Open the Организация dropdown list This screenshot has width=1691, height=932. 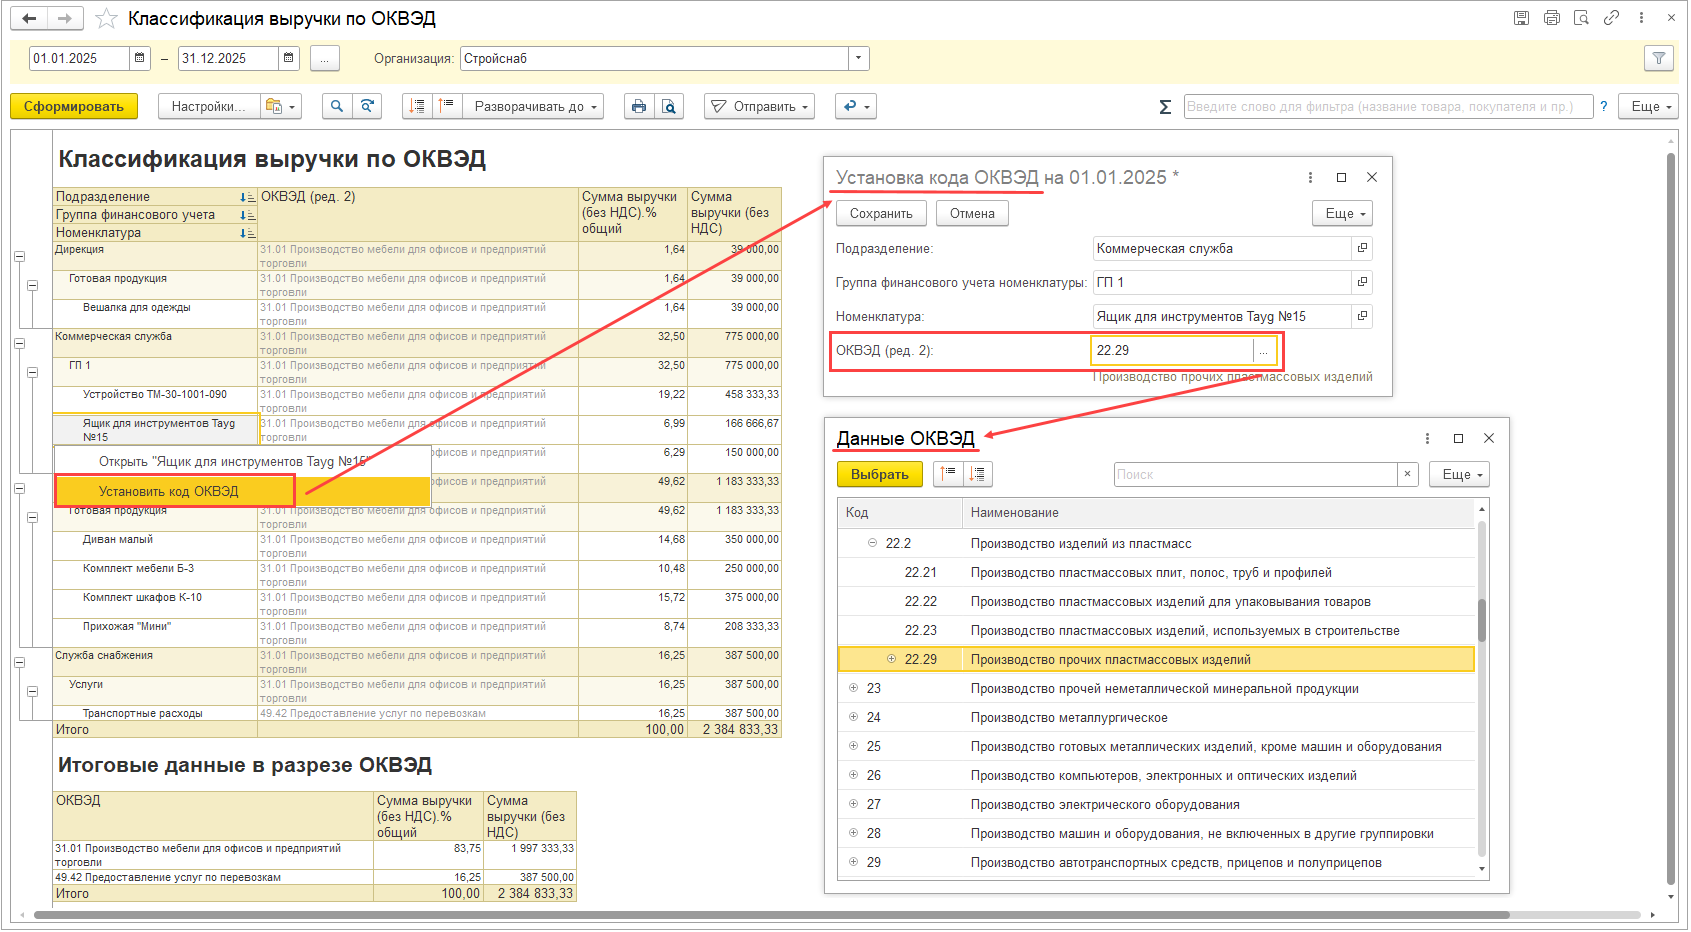(x=858, y=58)
